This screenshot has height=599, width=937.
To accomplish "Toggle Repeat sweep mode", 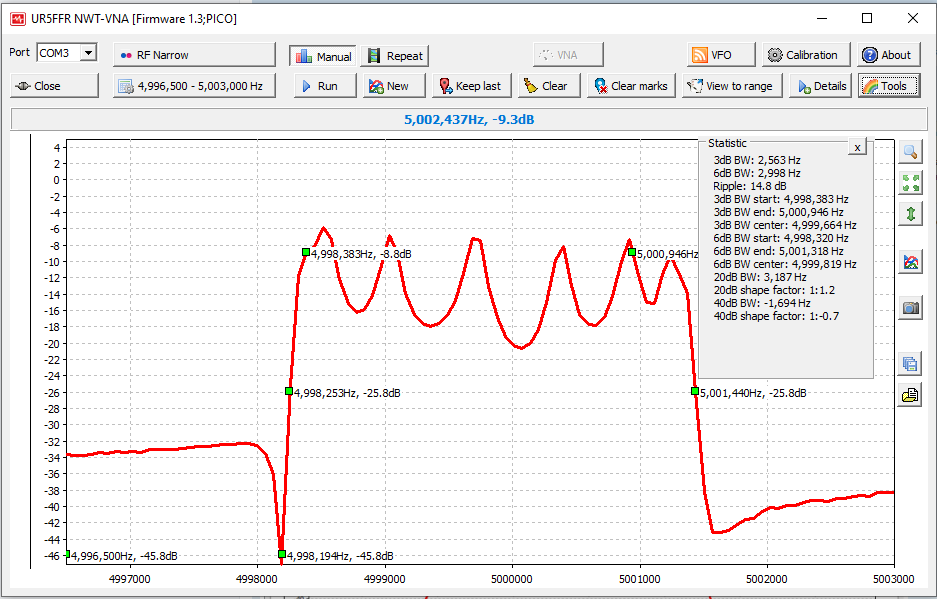I will (x=395, y=56).
